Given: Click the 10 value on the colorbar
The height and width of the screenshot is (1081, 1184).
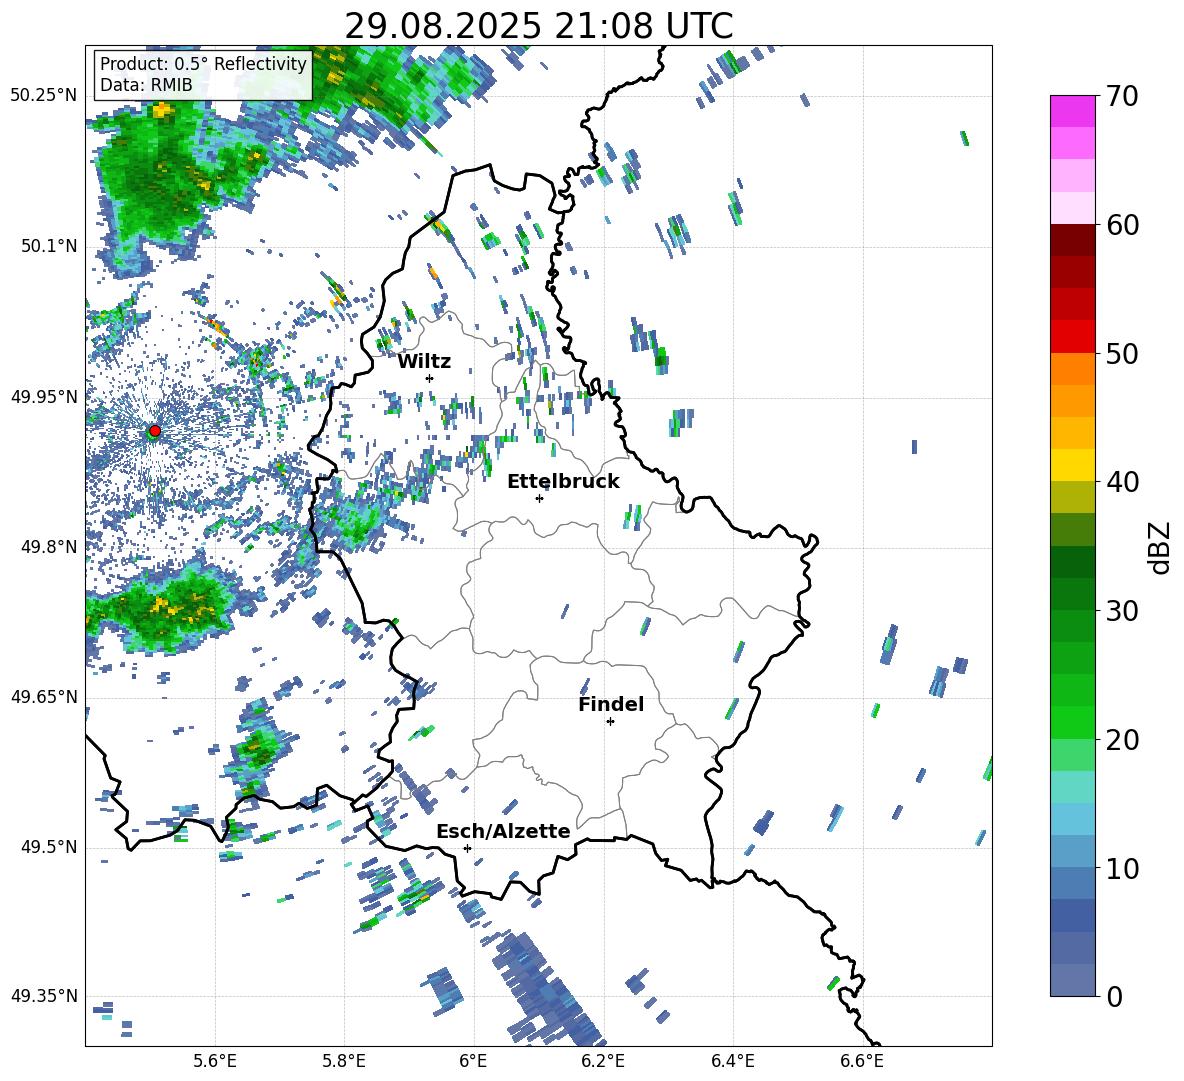Looking at the screenshot, I should point(1121,868).
